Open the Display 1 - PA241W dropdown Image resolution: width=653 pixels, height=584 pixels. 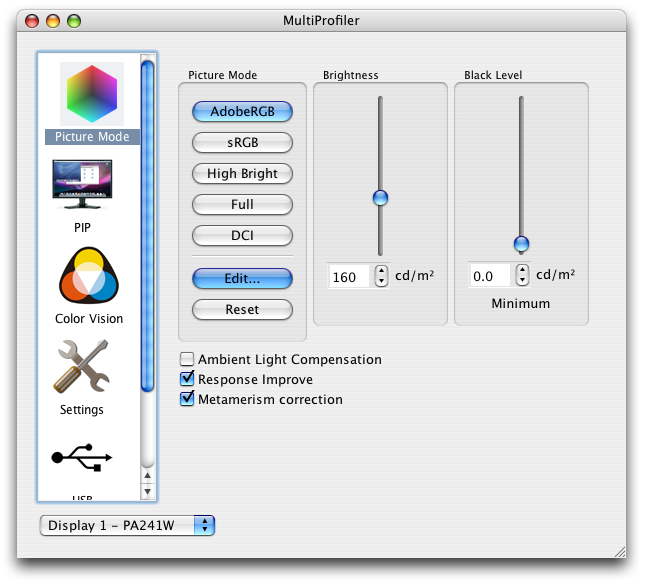coord(127,526)
